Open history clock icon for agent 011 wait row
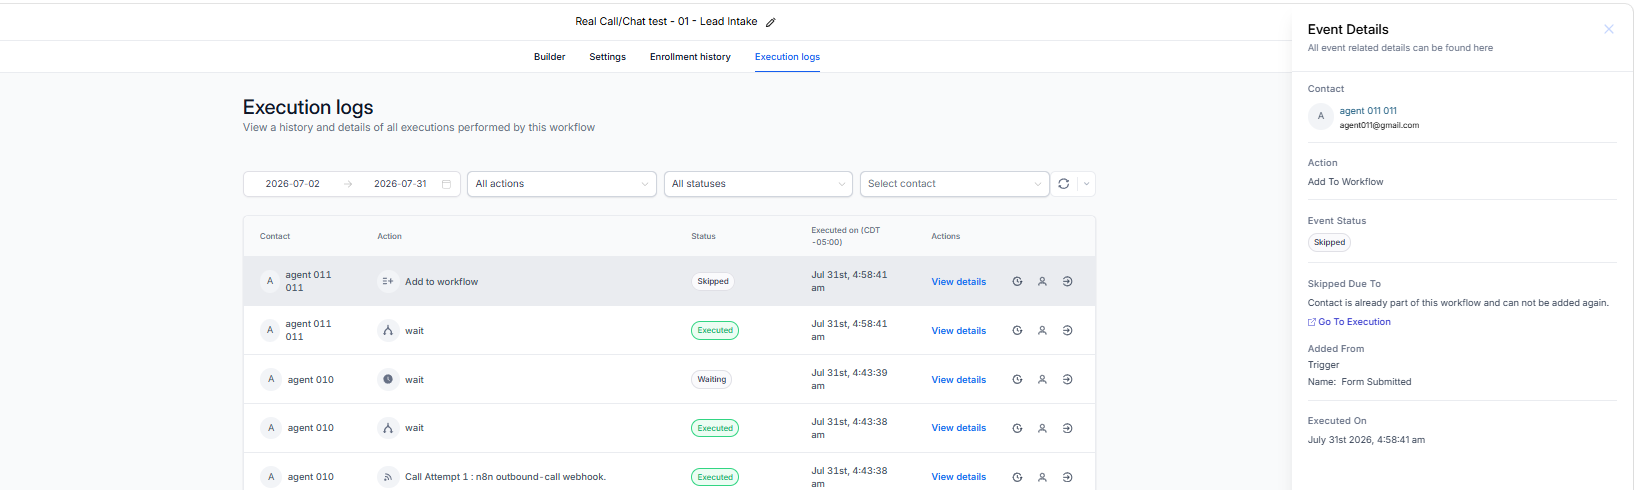The width and height of the screenshot is (1637, 490). click(x=1017, y=331)
